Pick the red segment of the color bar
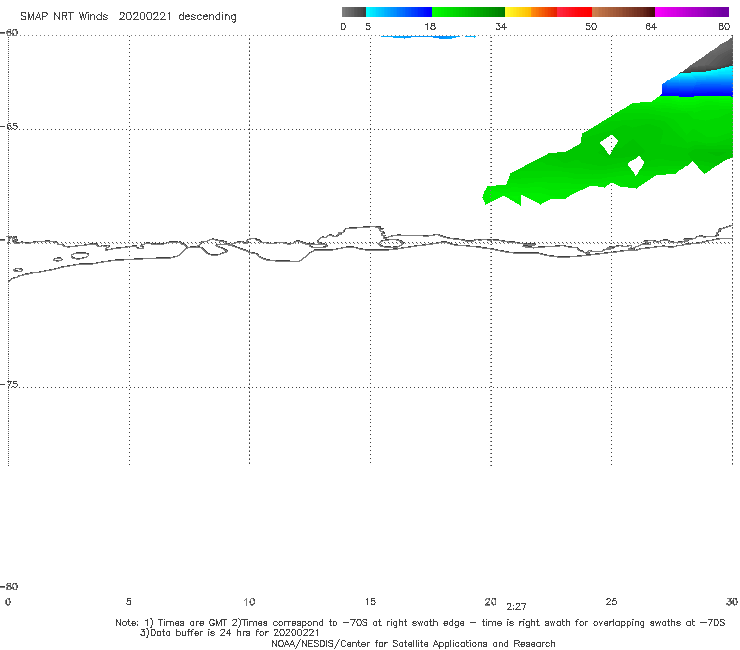 pyautogui.click(x=575, y=12)
